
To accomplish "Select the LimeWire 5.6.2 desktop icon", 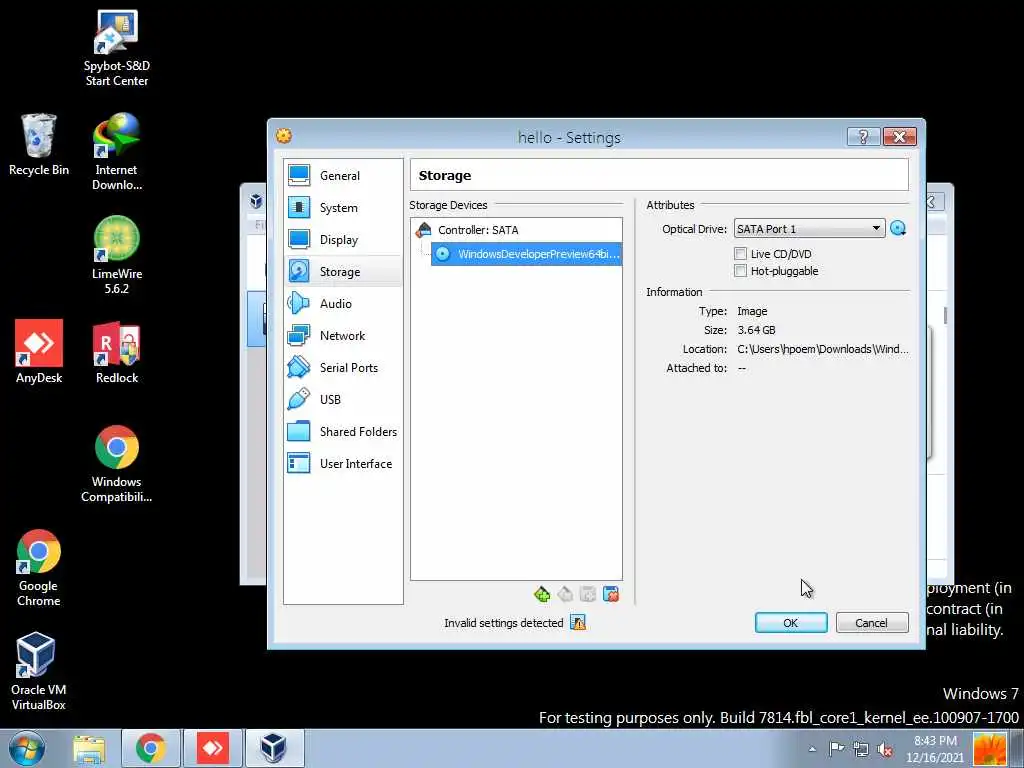I will [x=117, y=255].
